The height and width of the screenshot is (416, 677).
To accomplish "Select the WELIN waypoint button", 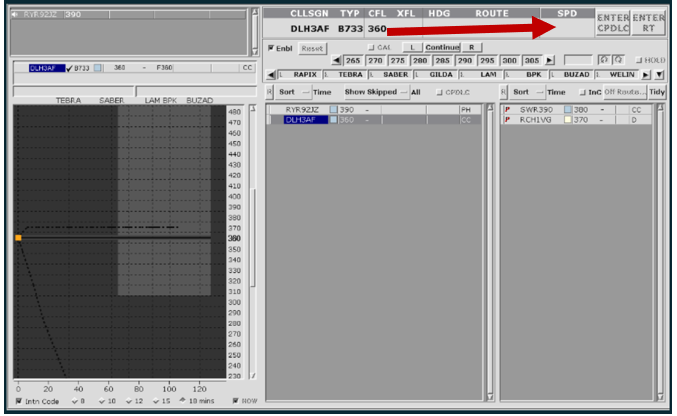I will (617, 75).
